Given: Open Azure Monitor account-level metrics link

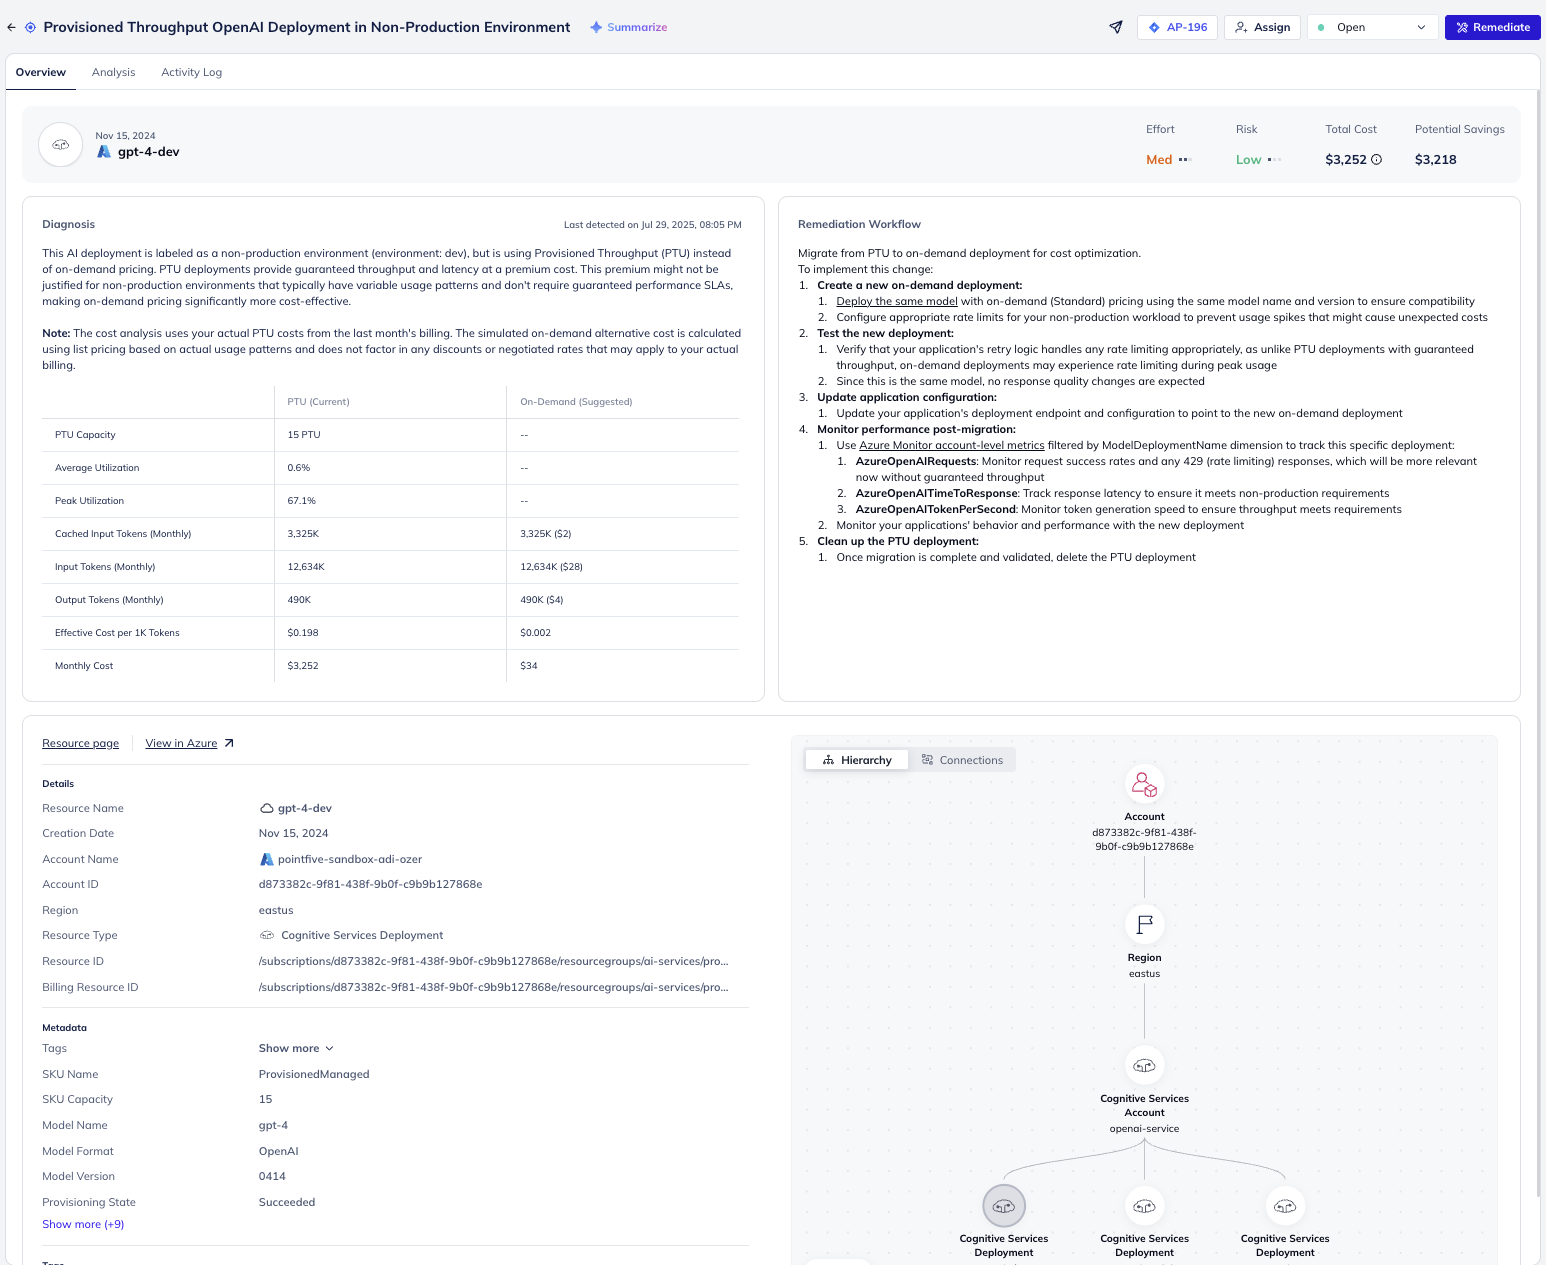Looking at the screenshot, I should (952, 445).
